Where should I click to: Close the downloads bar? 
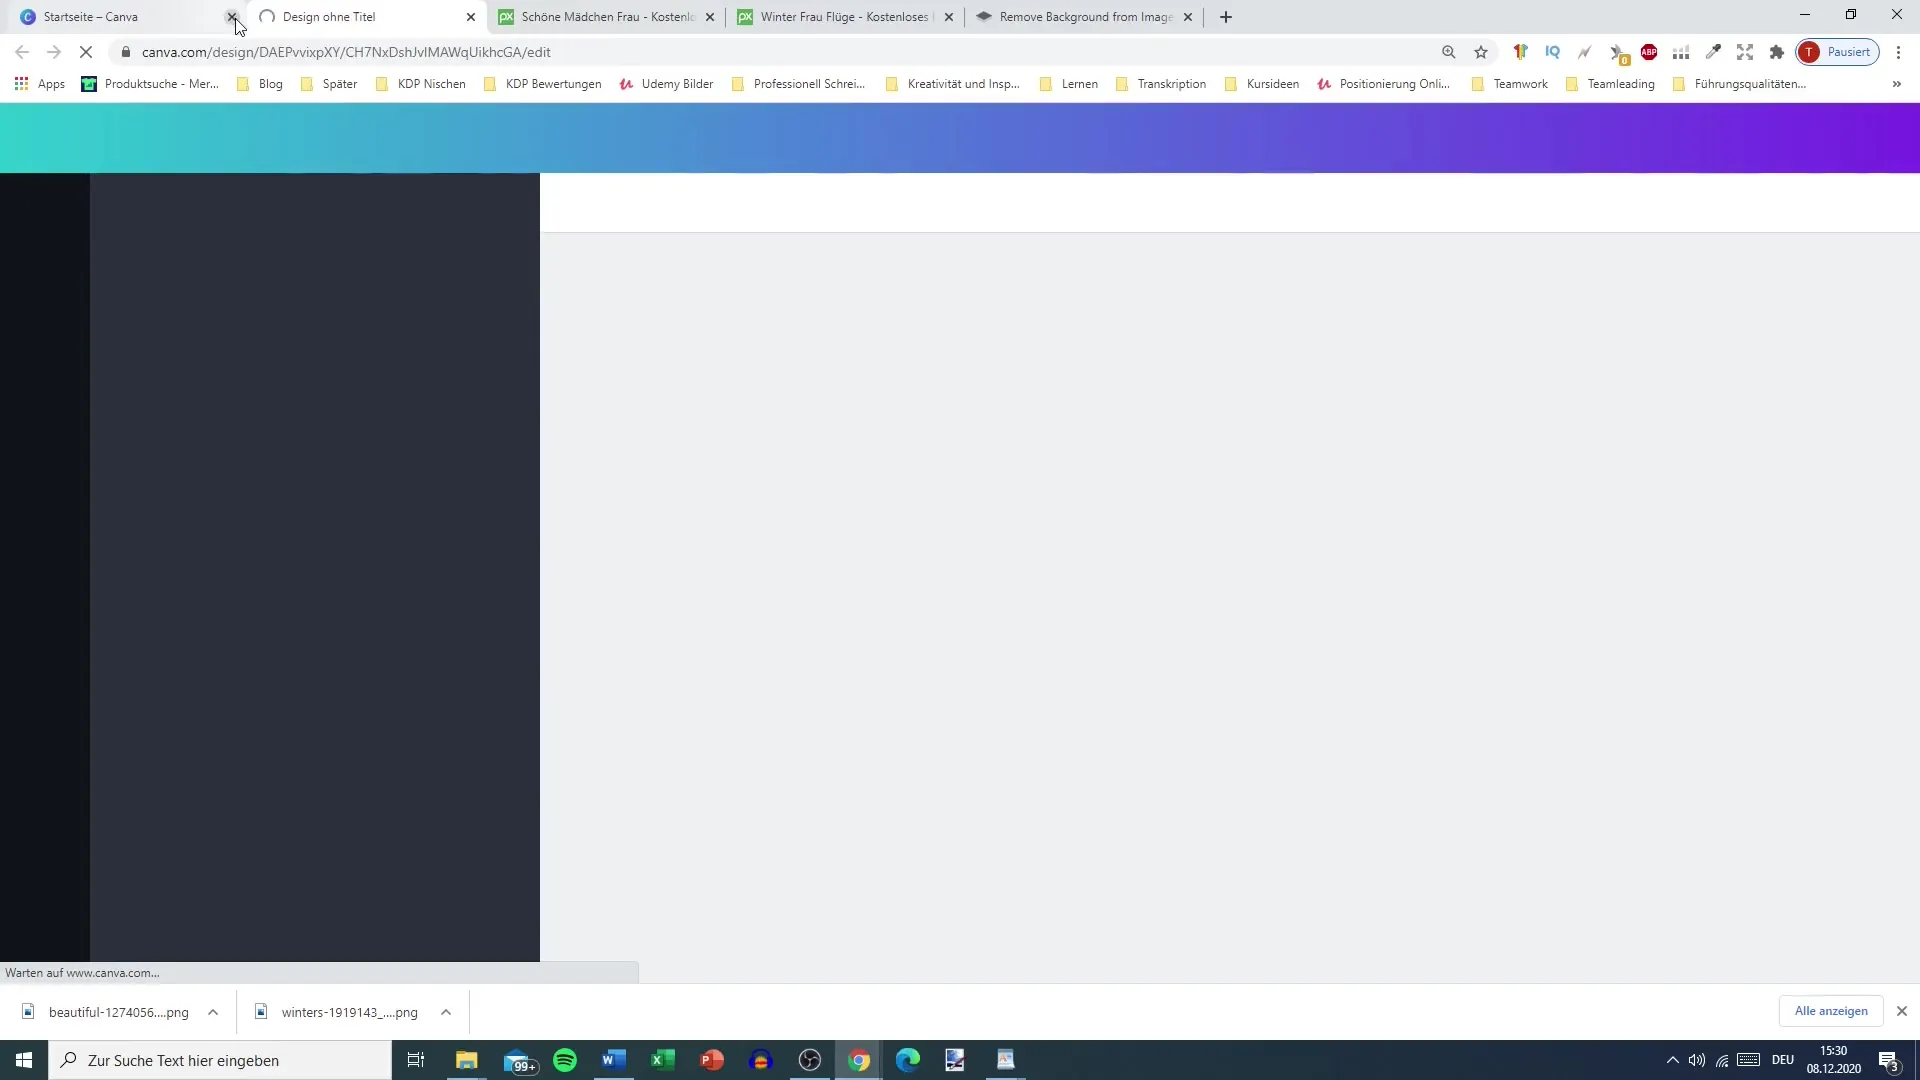pyautogui.click(x=1901, y=1011)
